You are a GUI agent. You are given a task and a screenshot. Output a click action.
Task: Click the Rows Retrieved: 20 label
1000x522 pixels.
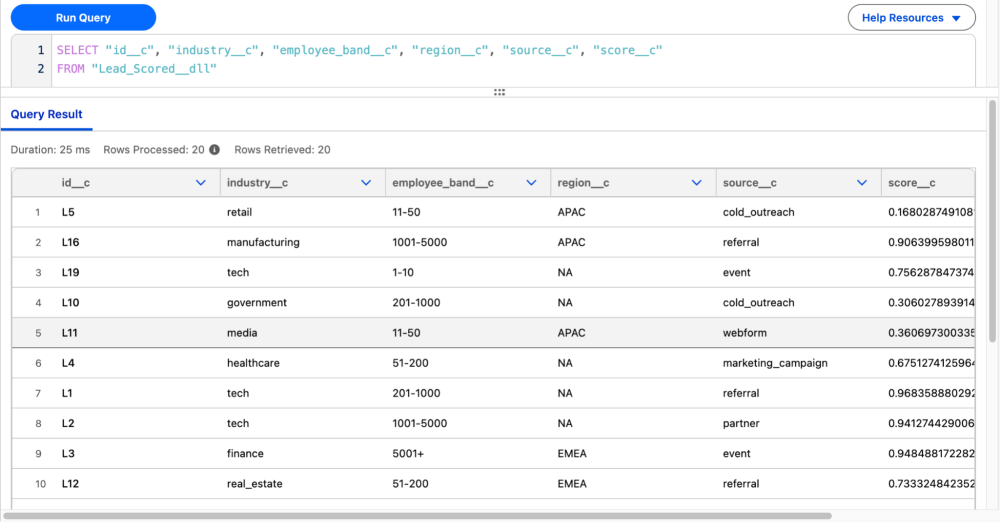coord(283,149)
